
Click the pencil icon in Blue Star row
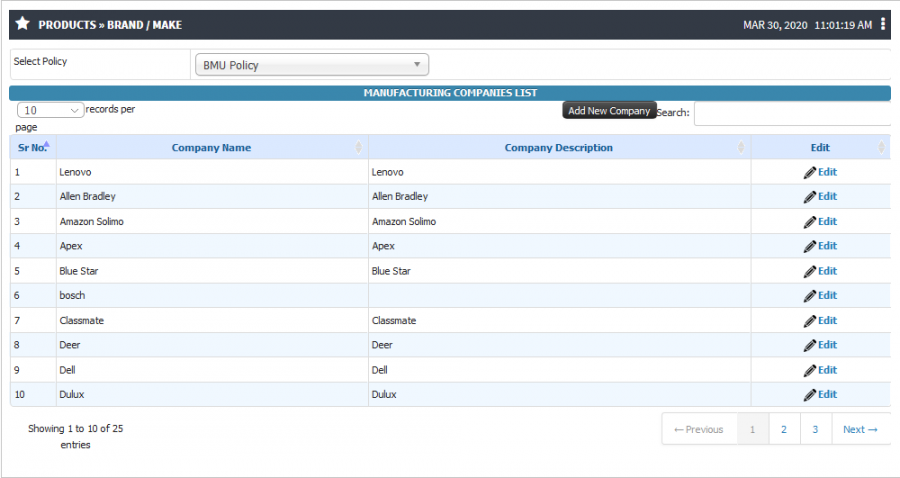[809, 271]
